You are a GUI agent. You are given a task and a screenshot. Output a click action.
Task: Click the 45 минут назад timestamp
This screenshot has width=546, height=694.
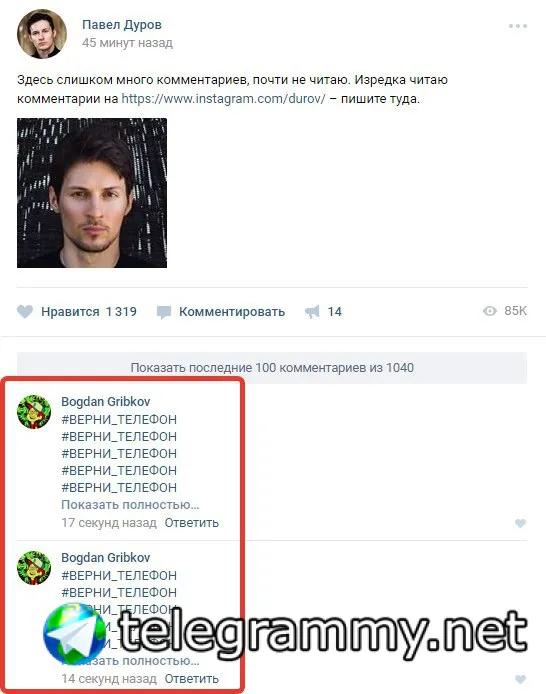[x=127, y=43]
